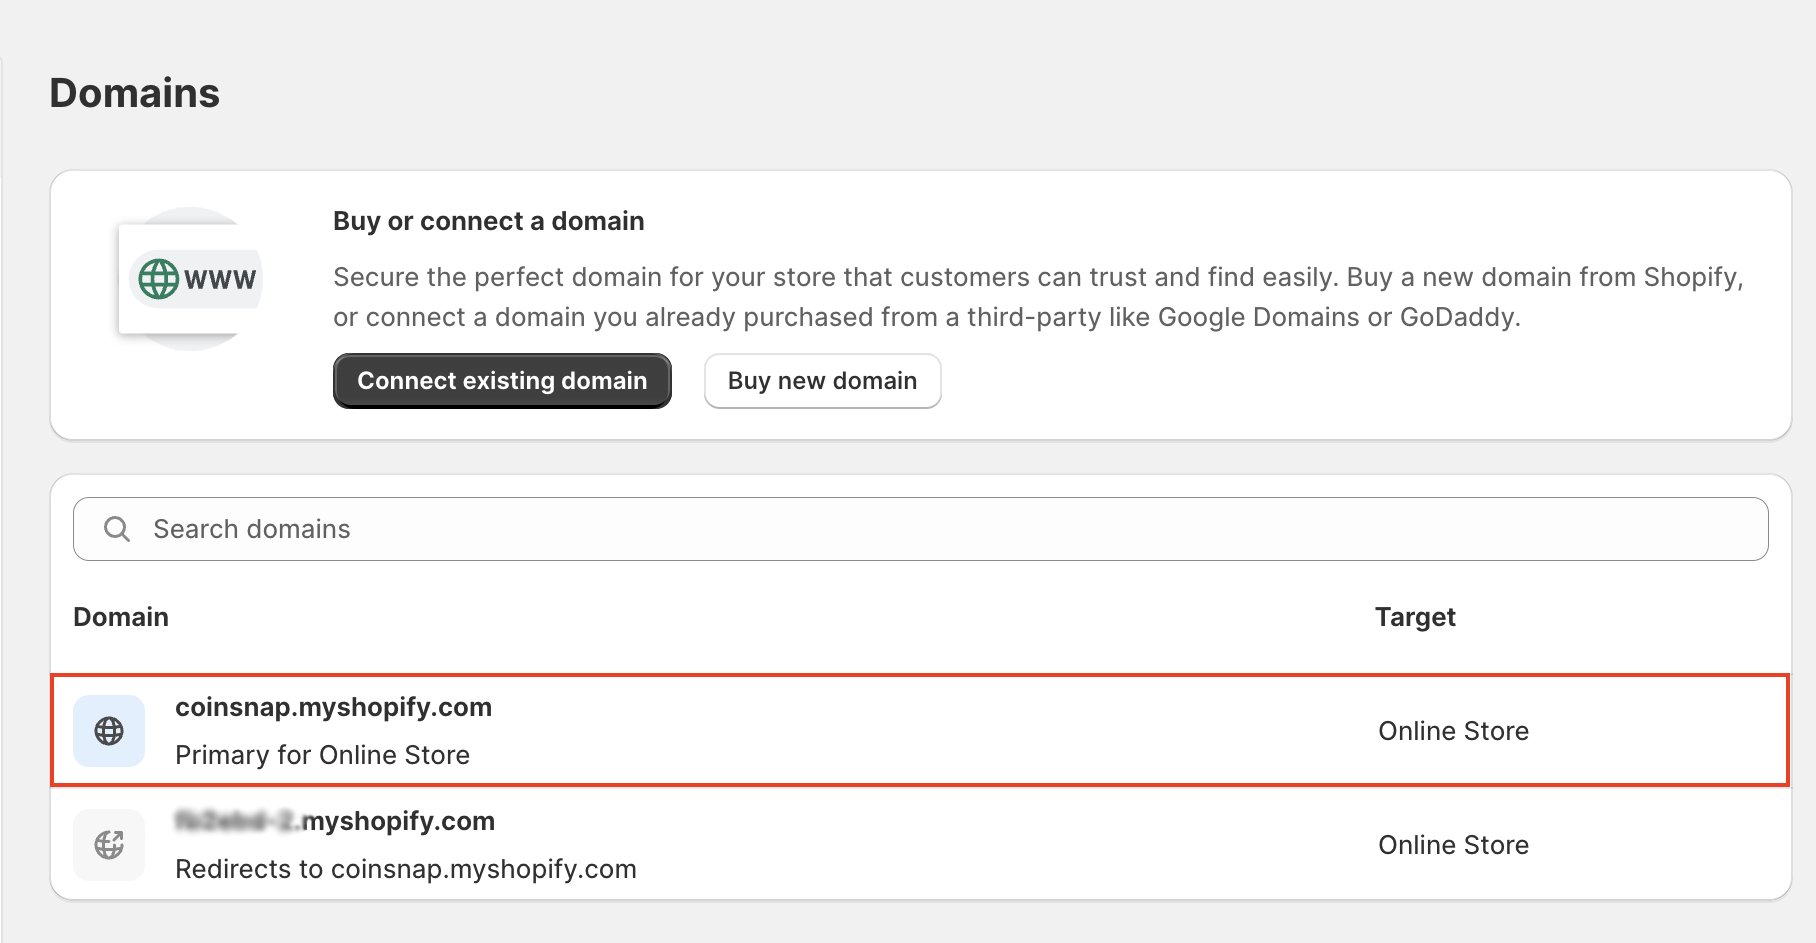Image resolution: width=1816 pixels, height=943 pixels.
Task: Click the redirect globe icon in second row
Action: (x=109, y=845)
